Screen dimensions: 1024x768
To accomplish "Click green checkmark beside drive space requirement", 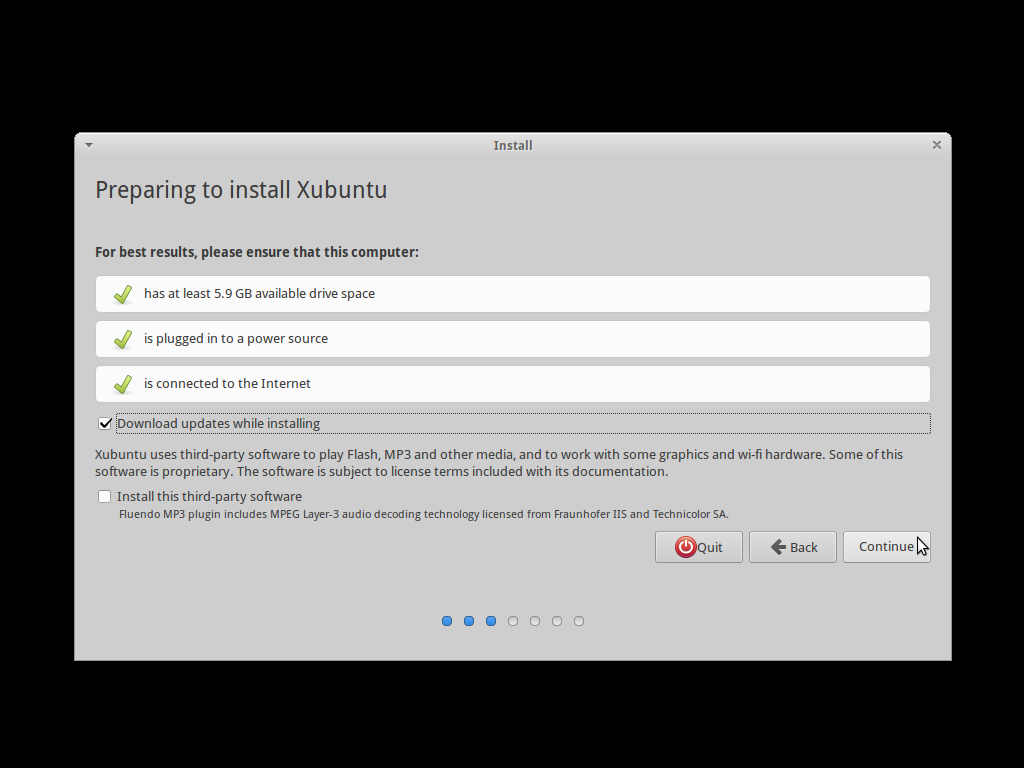I will click(x=123, y=295).
